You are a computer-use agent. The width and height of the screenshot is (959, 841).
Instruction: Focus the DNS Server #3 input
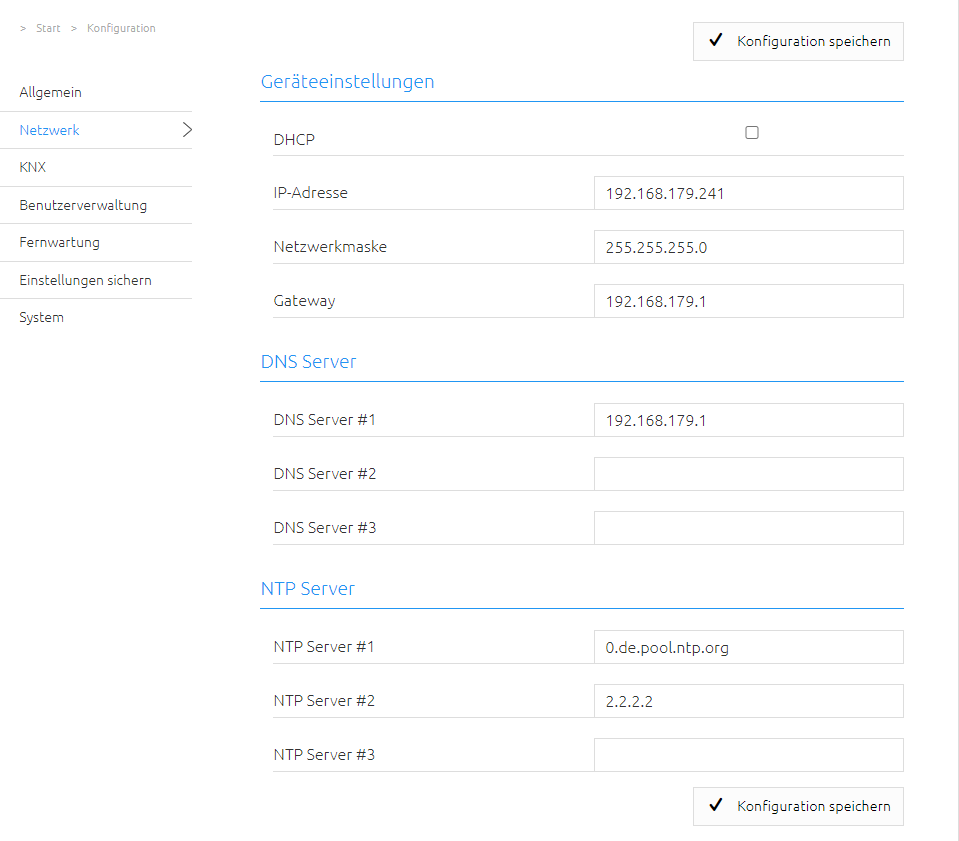(749, 528)
